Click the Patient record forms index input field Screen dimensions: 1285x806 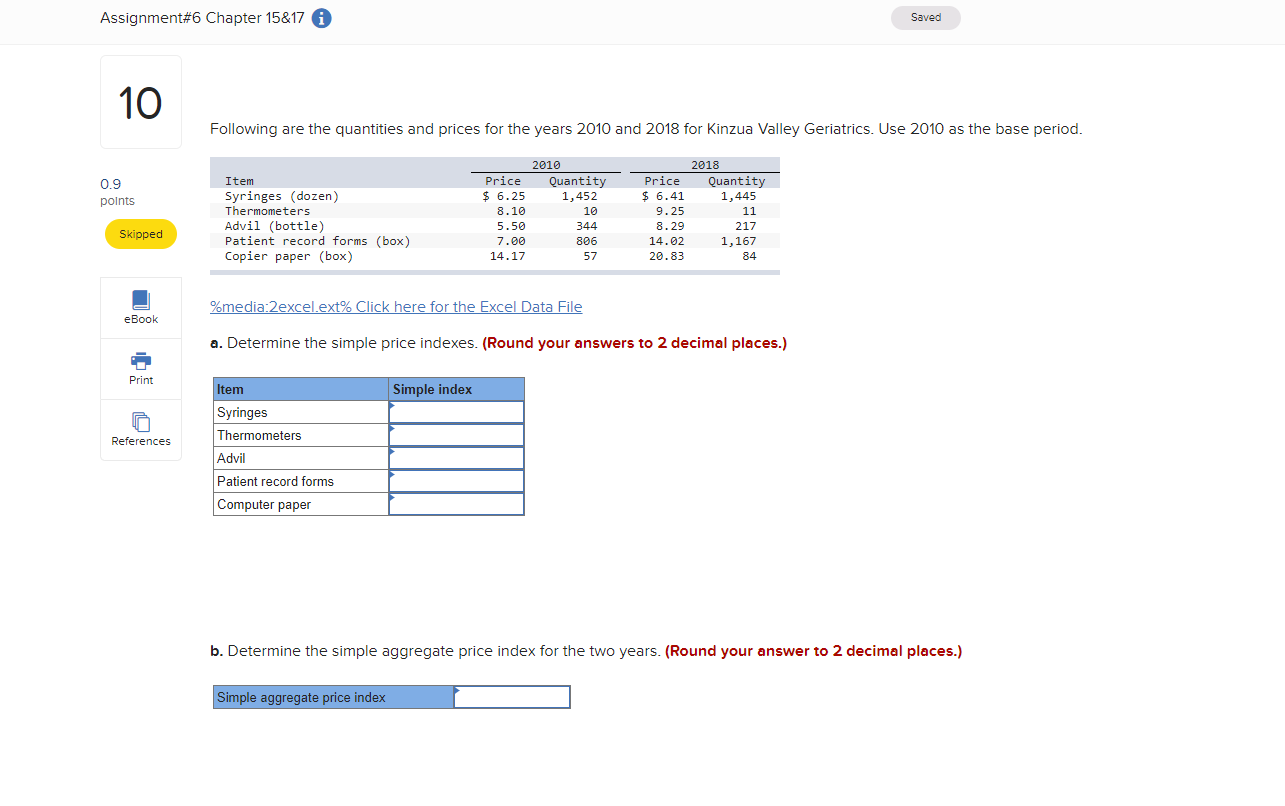[460, 480]
